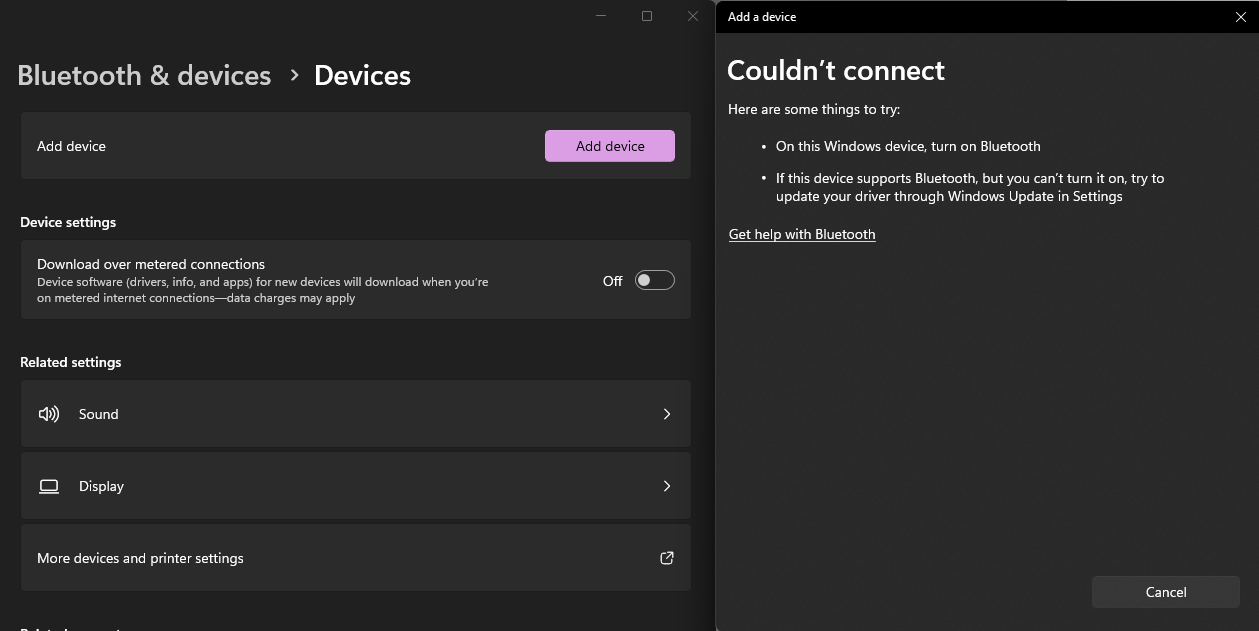Toggle Download over metered connections switch
This screenshot has height=631, width=1259.
coord(655,281)
